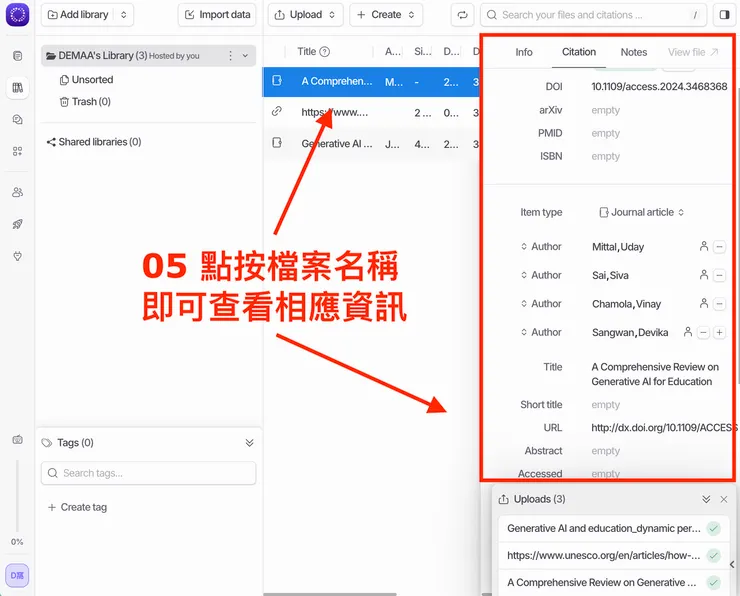Click person icon beside Sangwan, Devika

pos(688,332)
